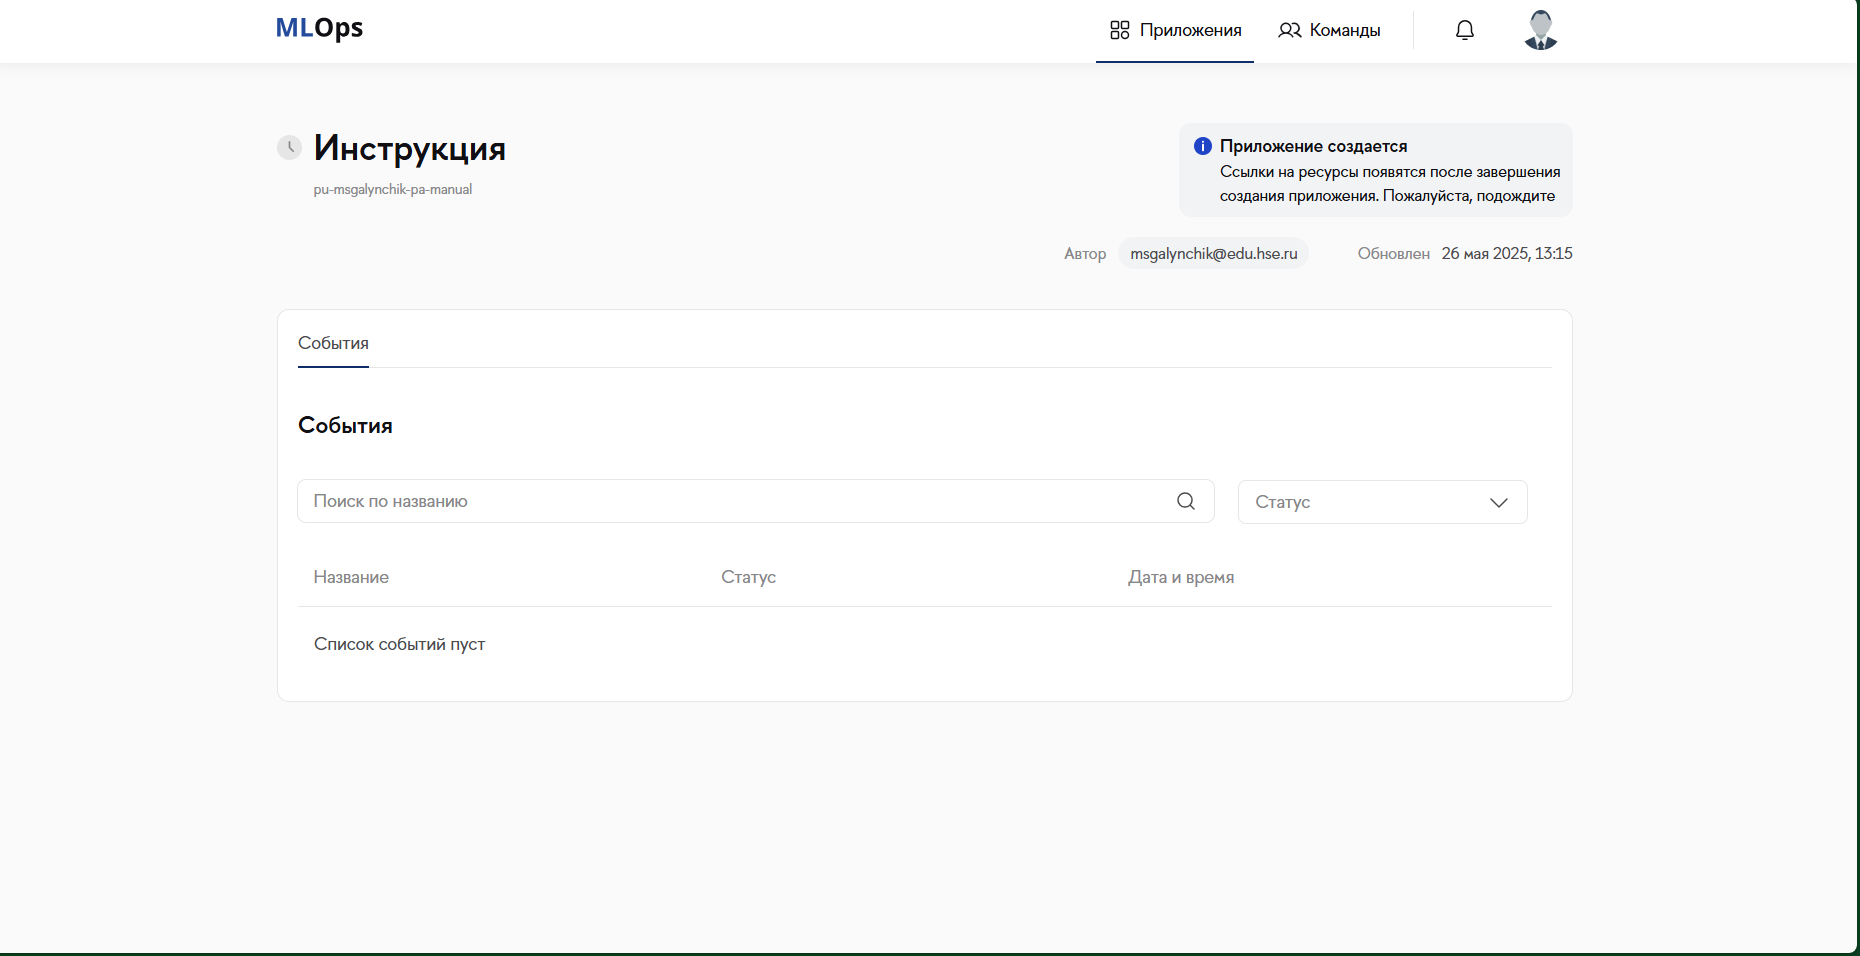Open notifications via the bell icon
The width and height of the screenshot is (1860, 956).
point(1464,30)
